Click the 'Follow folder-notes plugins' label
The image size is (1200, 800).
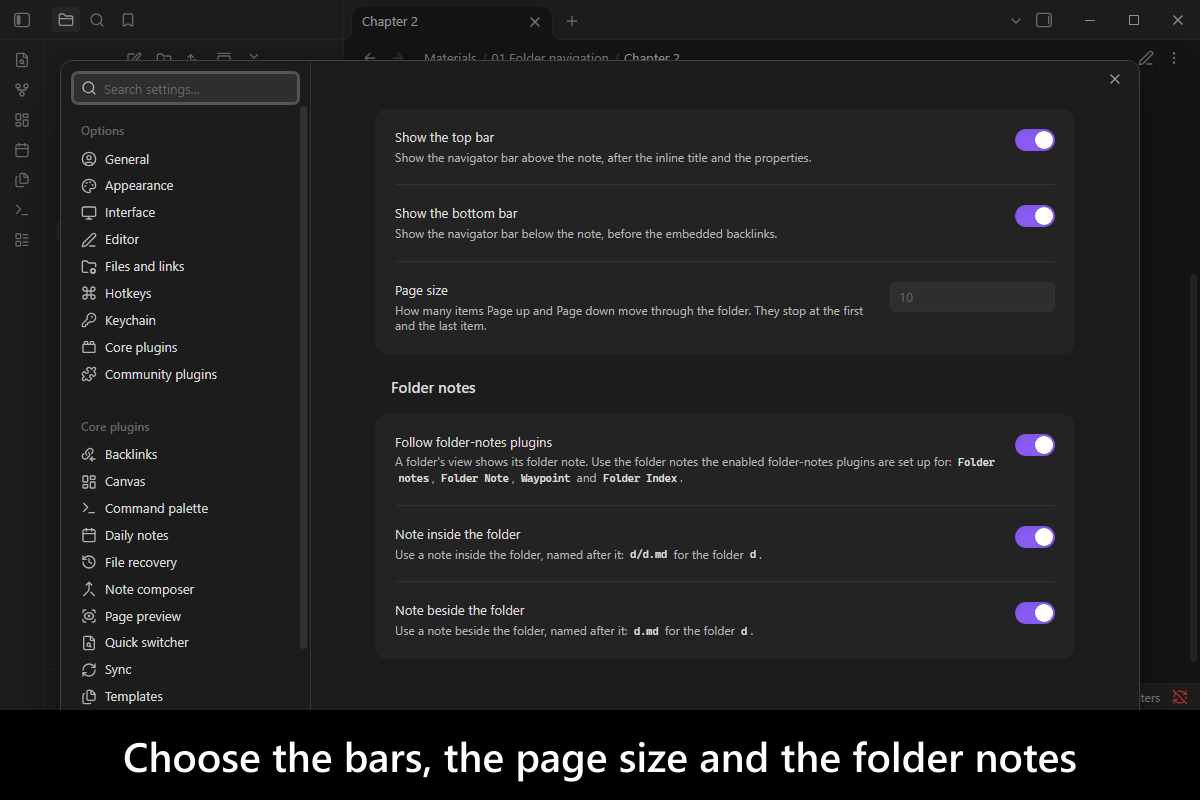point(474,443)
